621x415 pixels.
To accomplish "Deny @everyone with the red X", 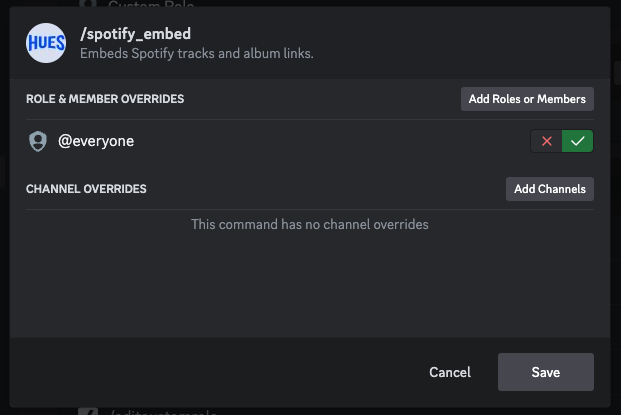I will point(546,142).
